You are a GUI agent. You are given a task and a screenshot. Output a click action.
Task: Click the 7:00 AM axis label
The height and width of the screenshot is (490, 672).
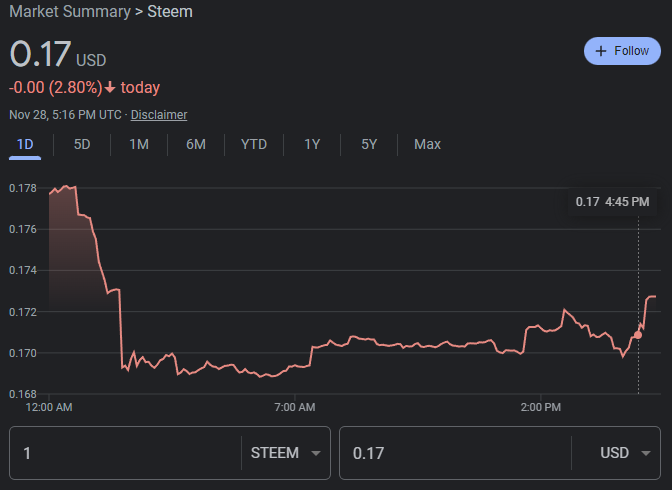[295, 407]
